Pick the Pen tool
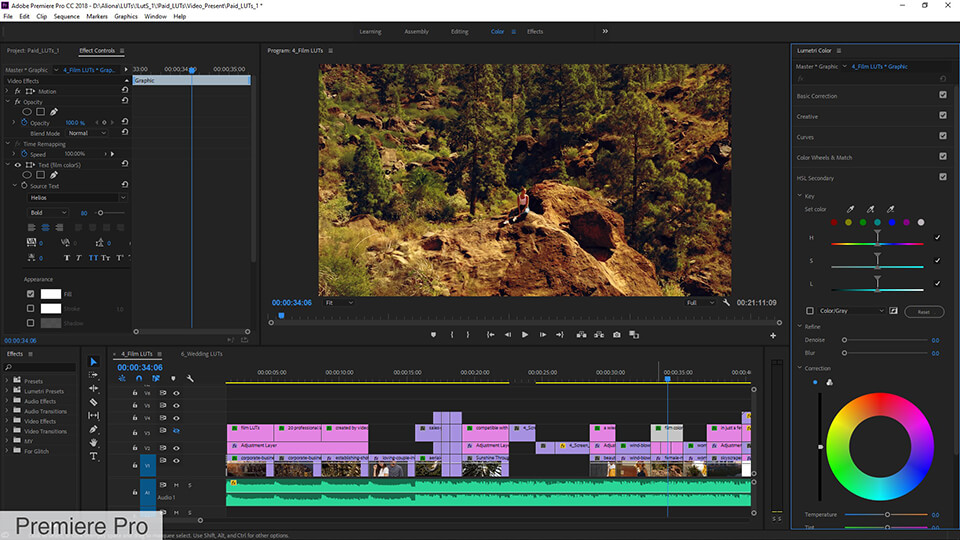 click(x=94, y=429)
